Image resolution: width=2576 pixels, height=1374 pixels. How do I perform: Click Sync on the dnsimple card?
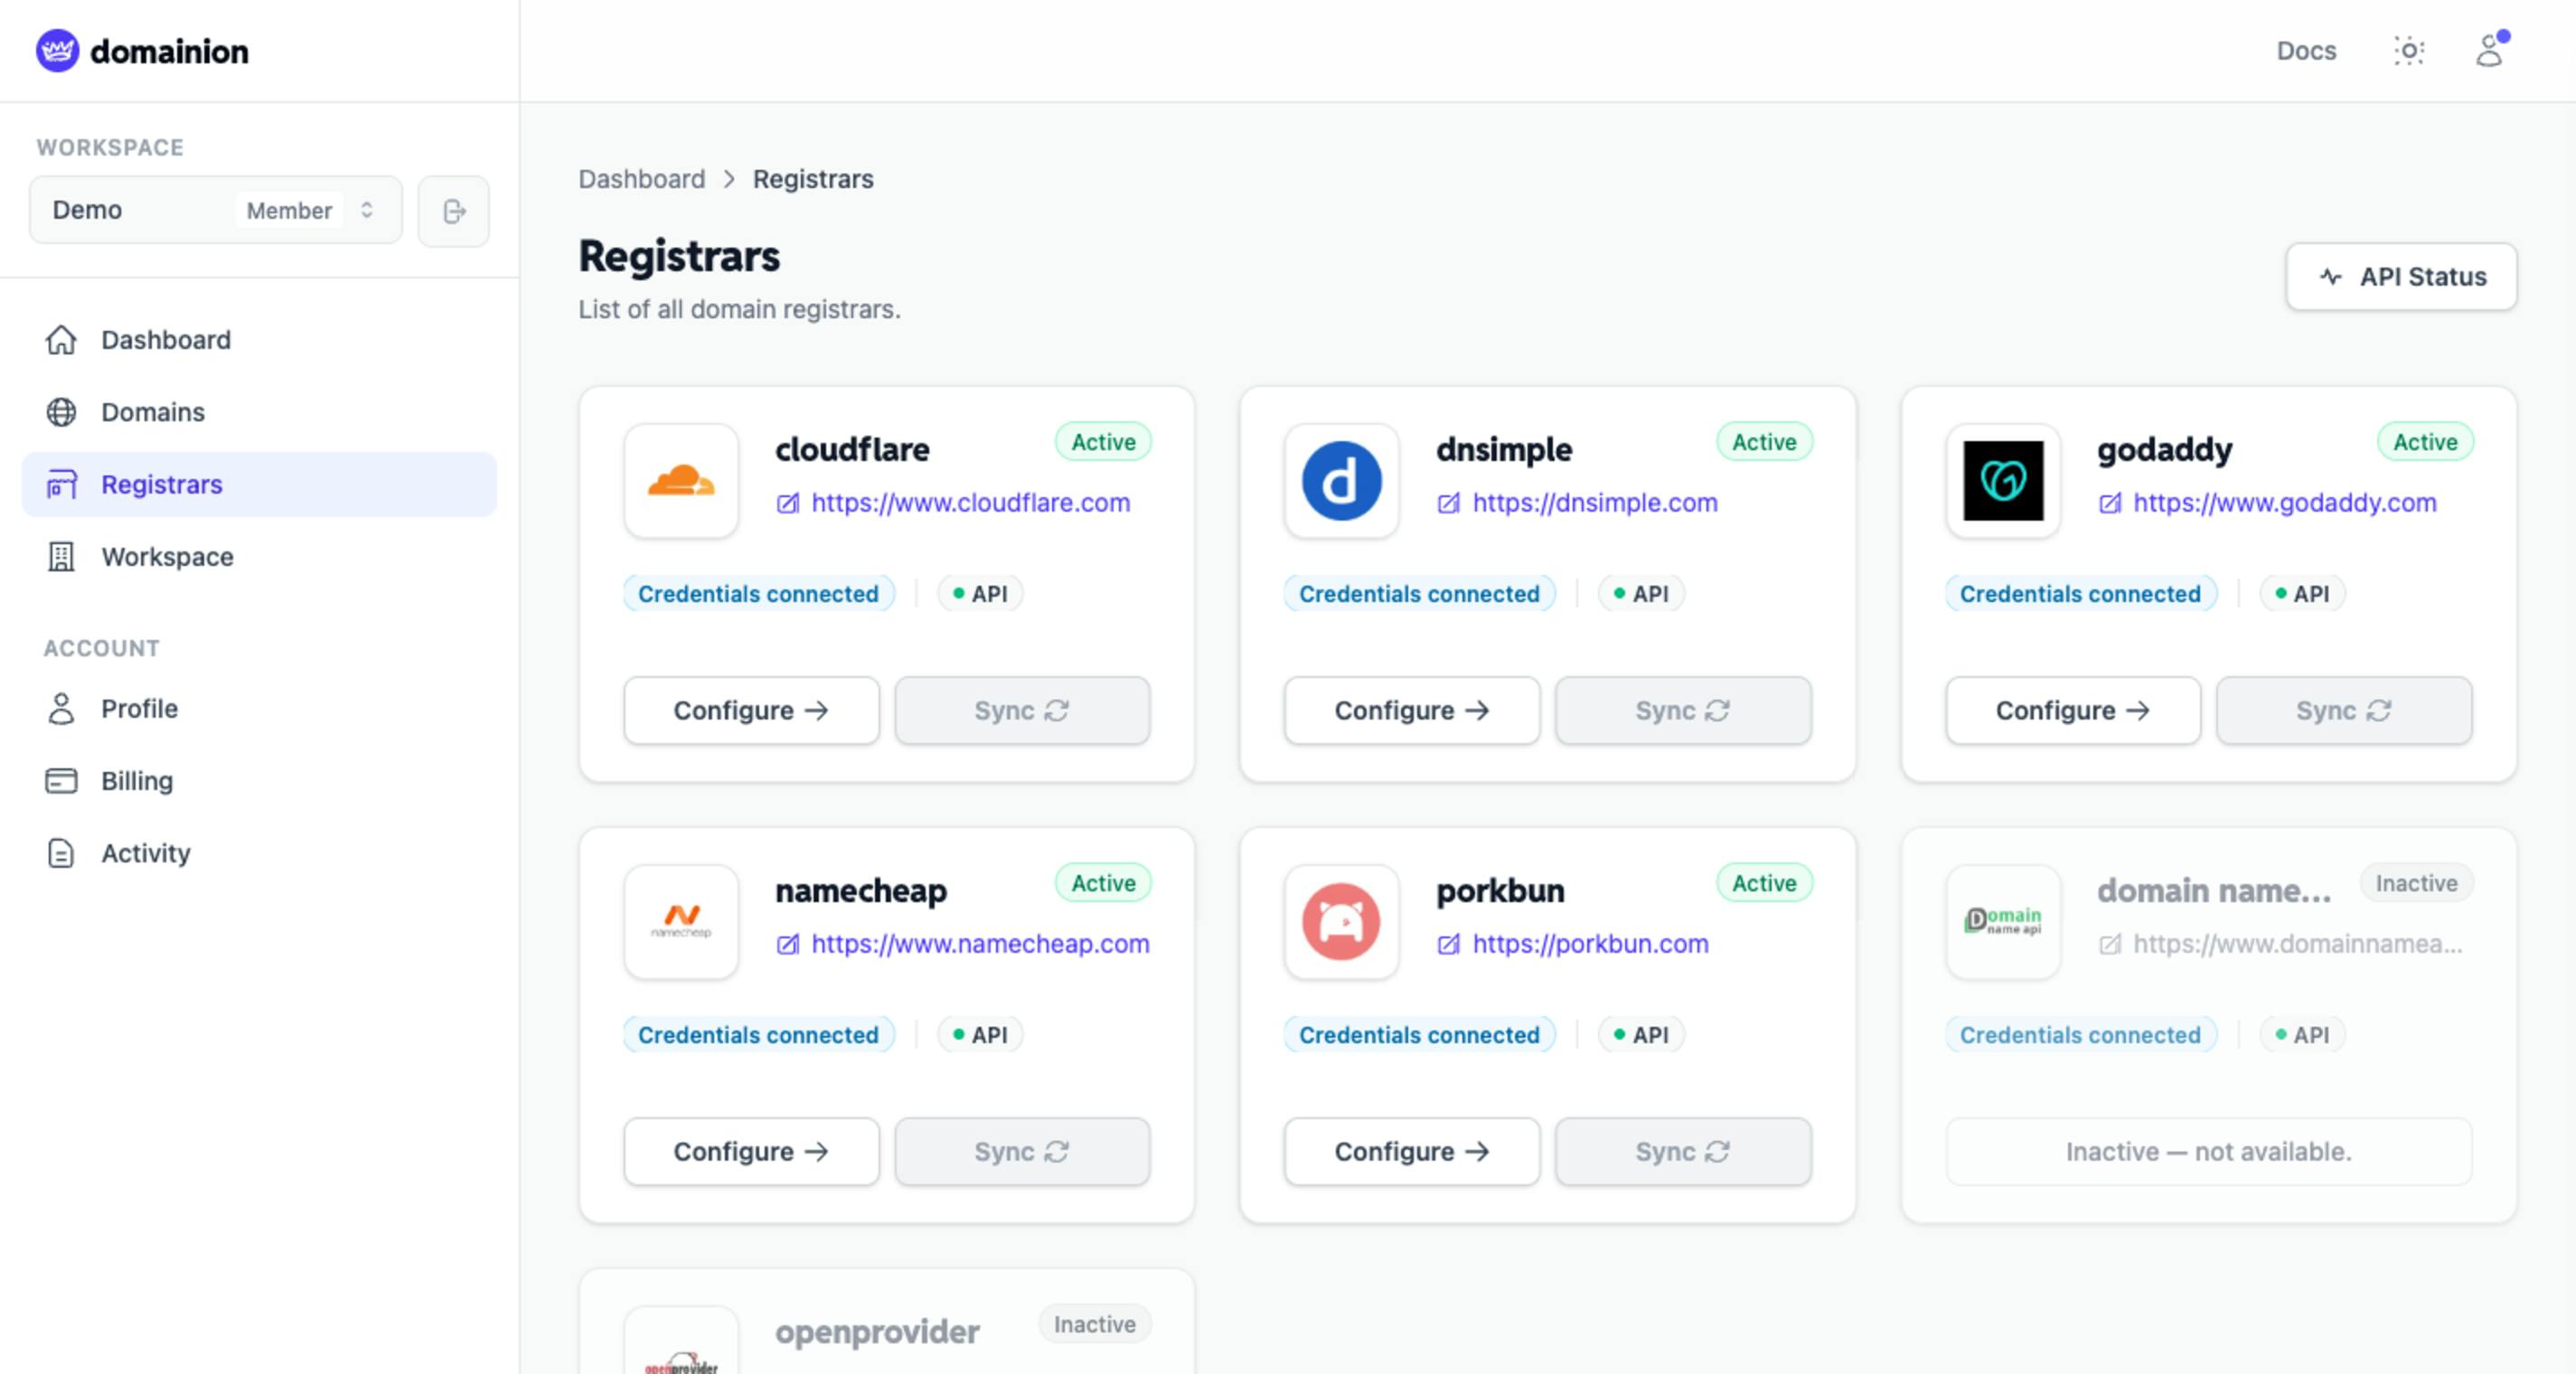[x=1683, y=711]
